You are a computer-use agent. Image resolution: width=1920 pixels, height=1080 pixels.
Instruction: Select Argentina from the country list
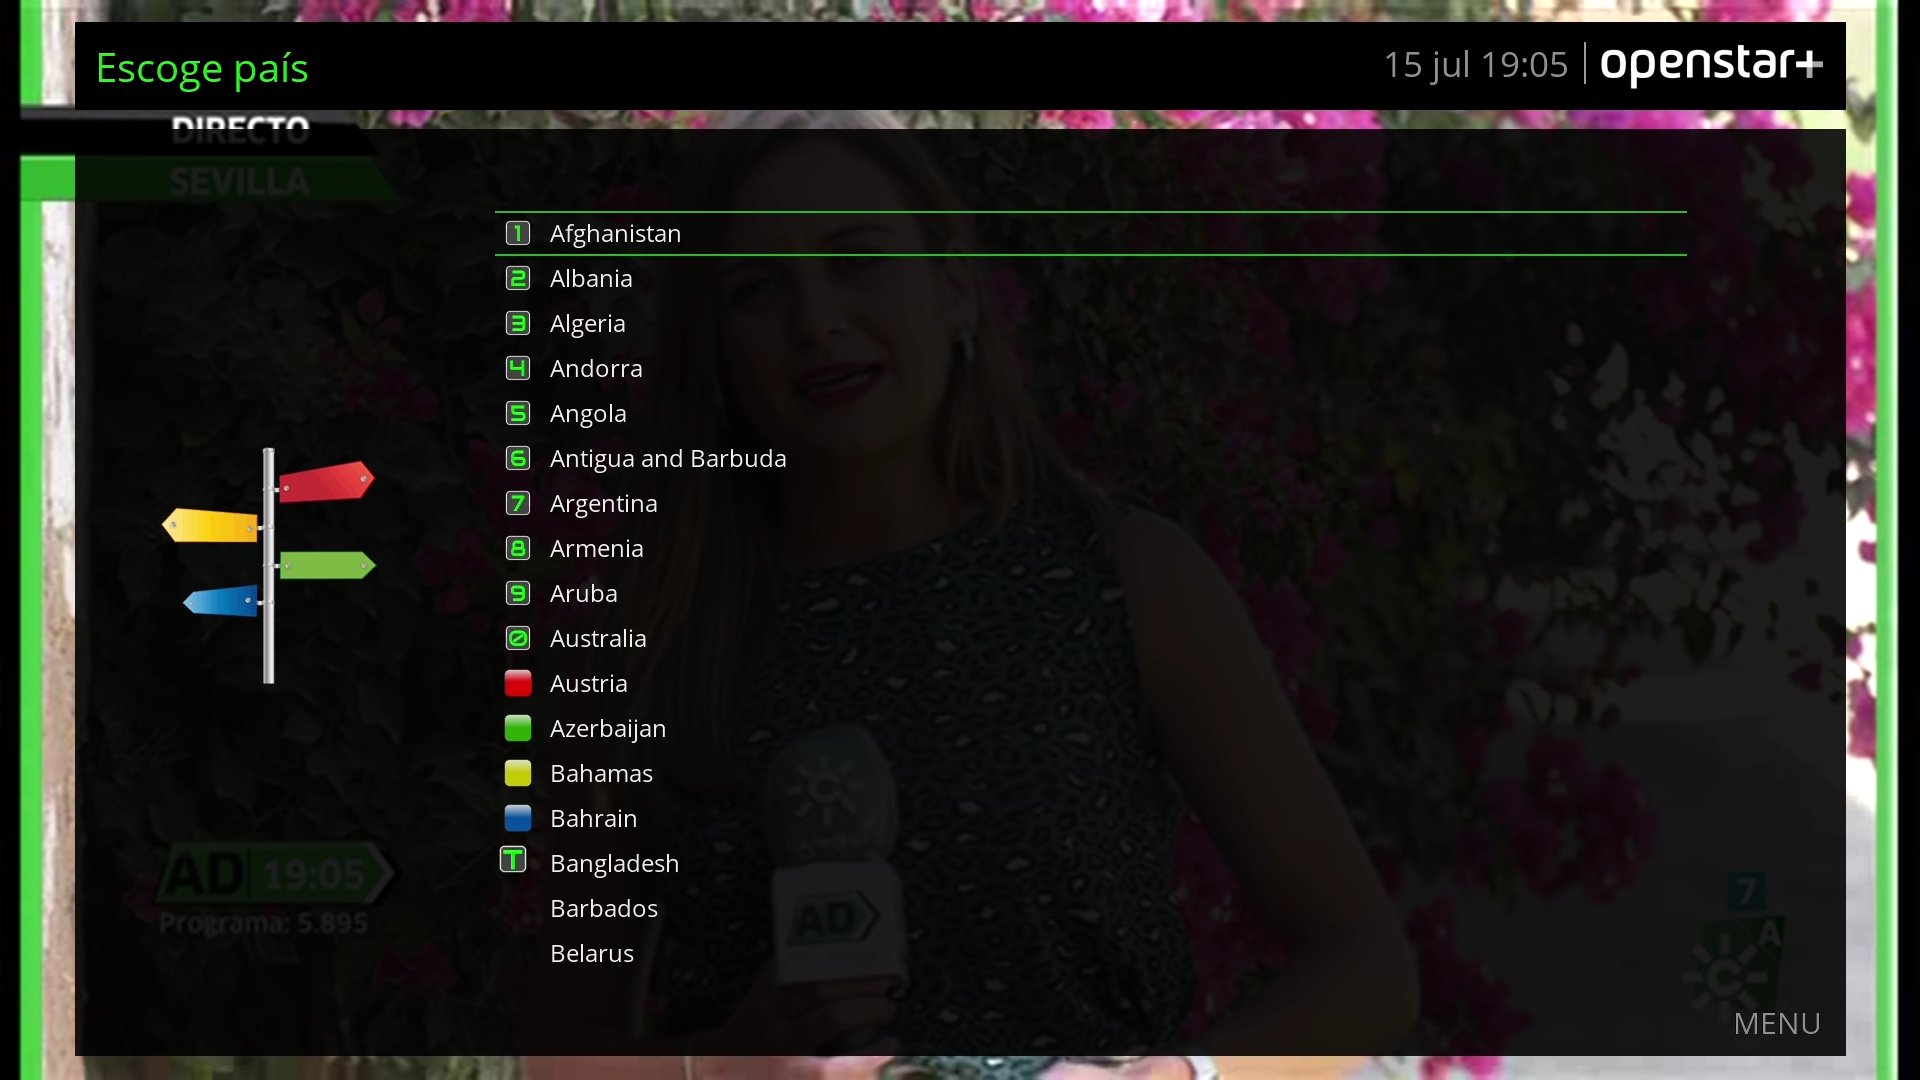[x=603, y=503]
